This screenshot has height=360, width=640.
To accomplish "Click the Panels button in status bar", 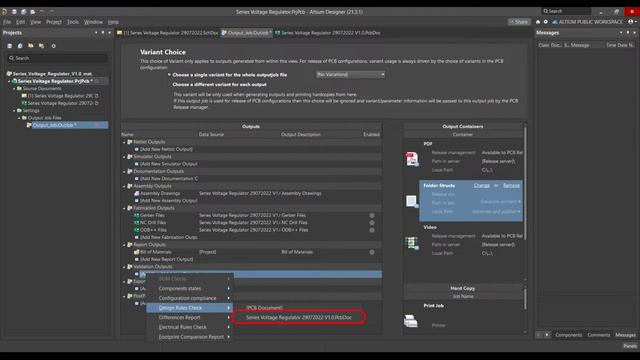I will [x=630, y=346].
